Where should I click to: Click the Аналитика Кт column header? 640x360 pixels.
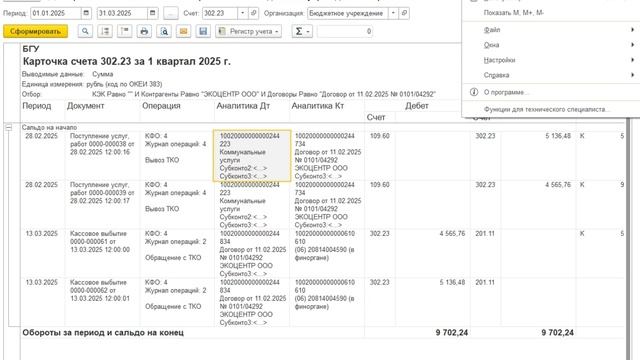(x=318, y=106)
